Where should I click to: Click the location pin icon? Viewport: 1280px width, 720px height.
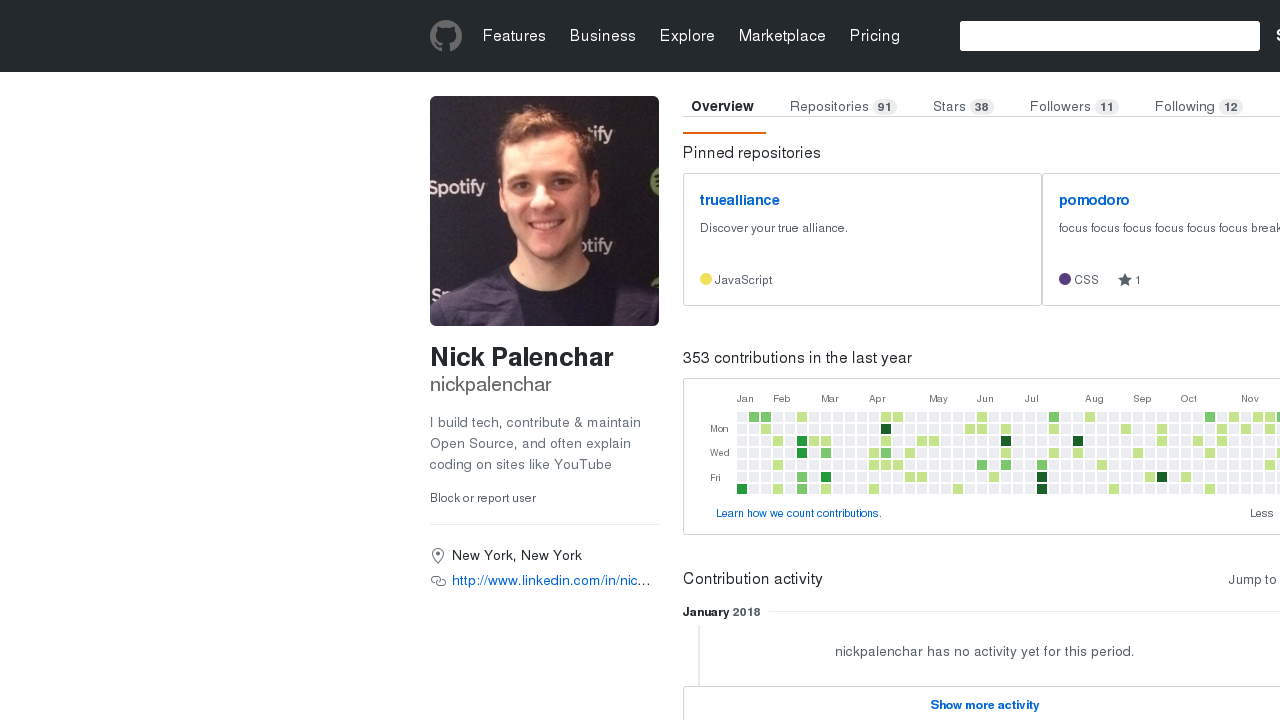[438, 556]
